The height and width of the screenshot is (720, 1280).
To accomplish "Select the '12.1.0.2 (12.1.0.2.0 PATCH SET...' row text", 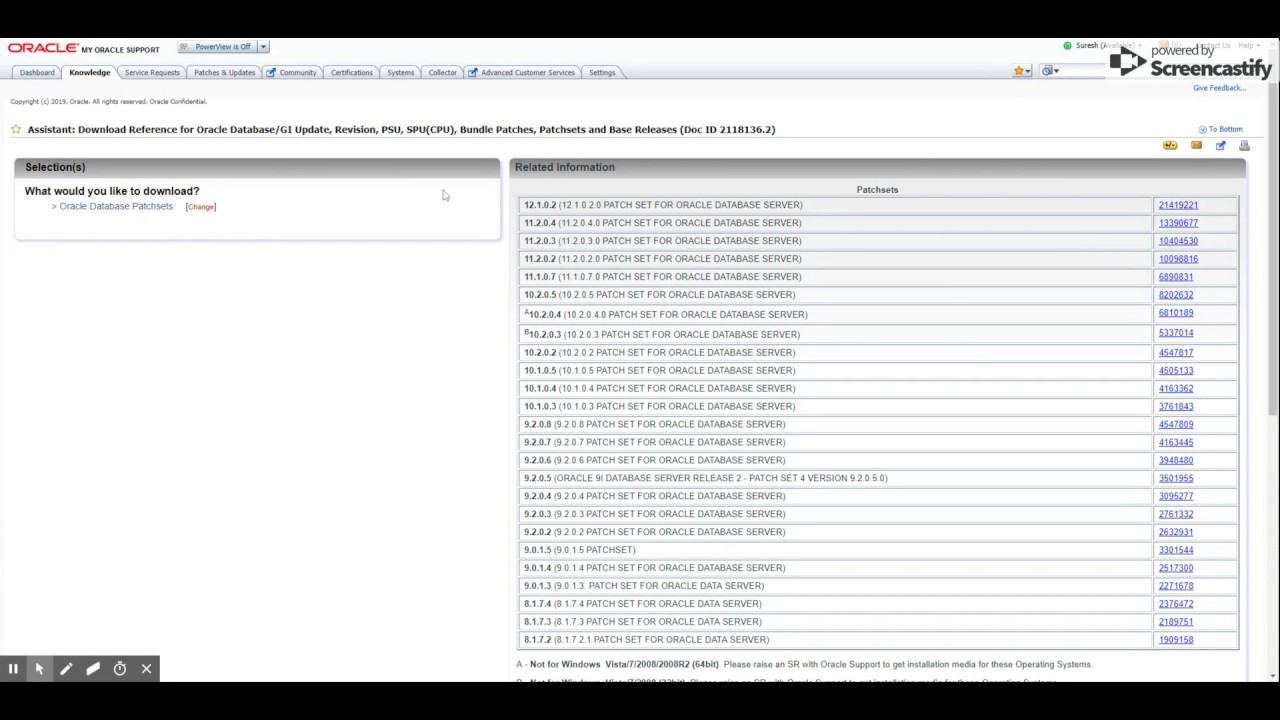I will pyautogui.click(x=663, y=205).
